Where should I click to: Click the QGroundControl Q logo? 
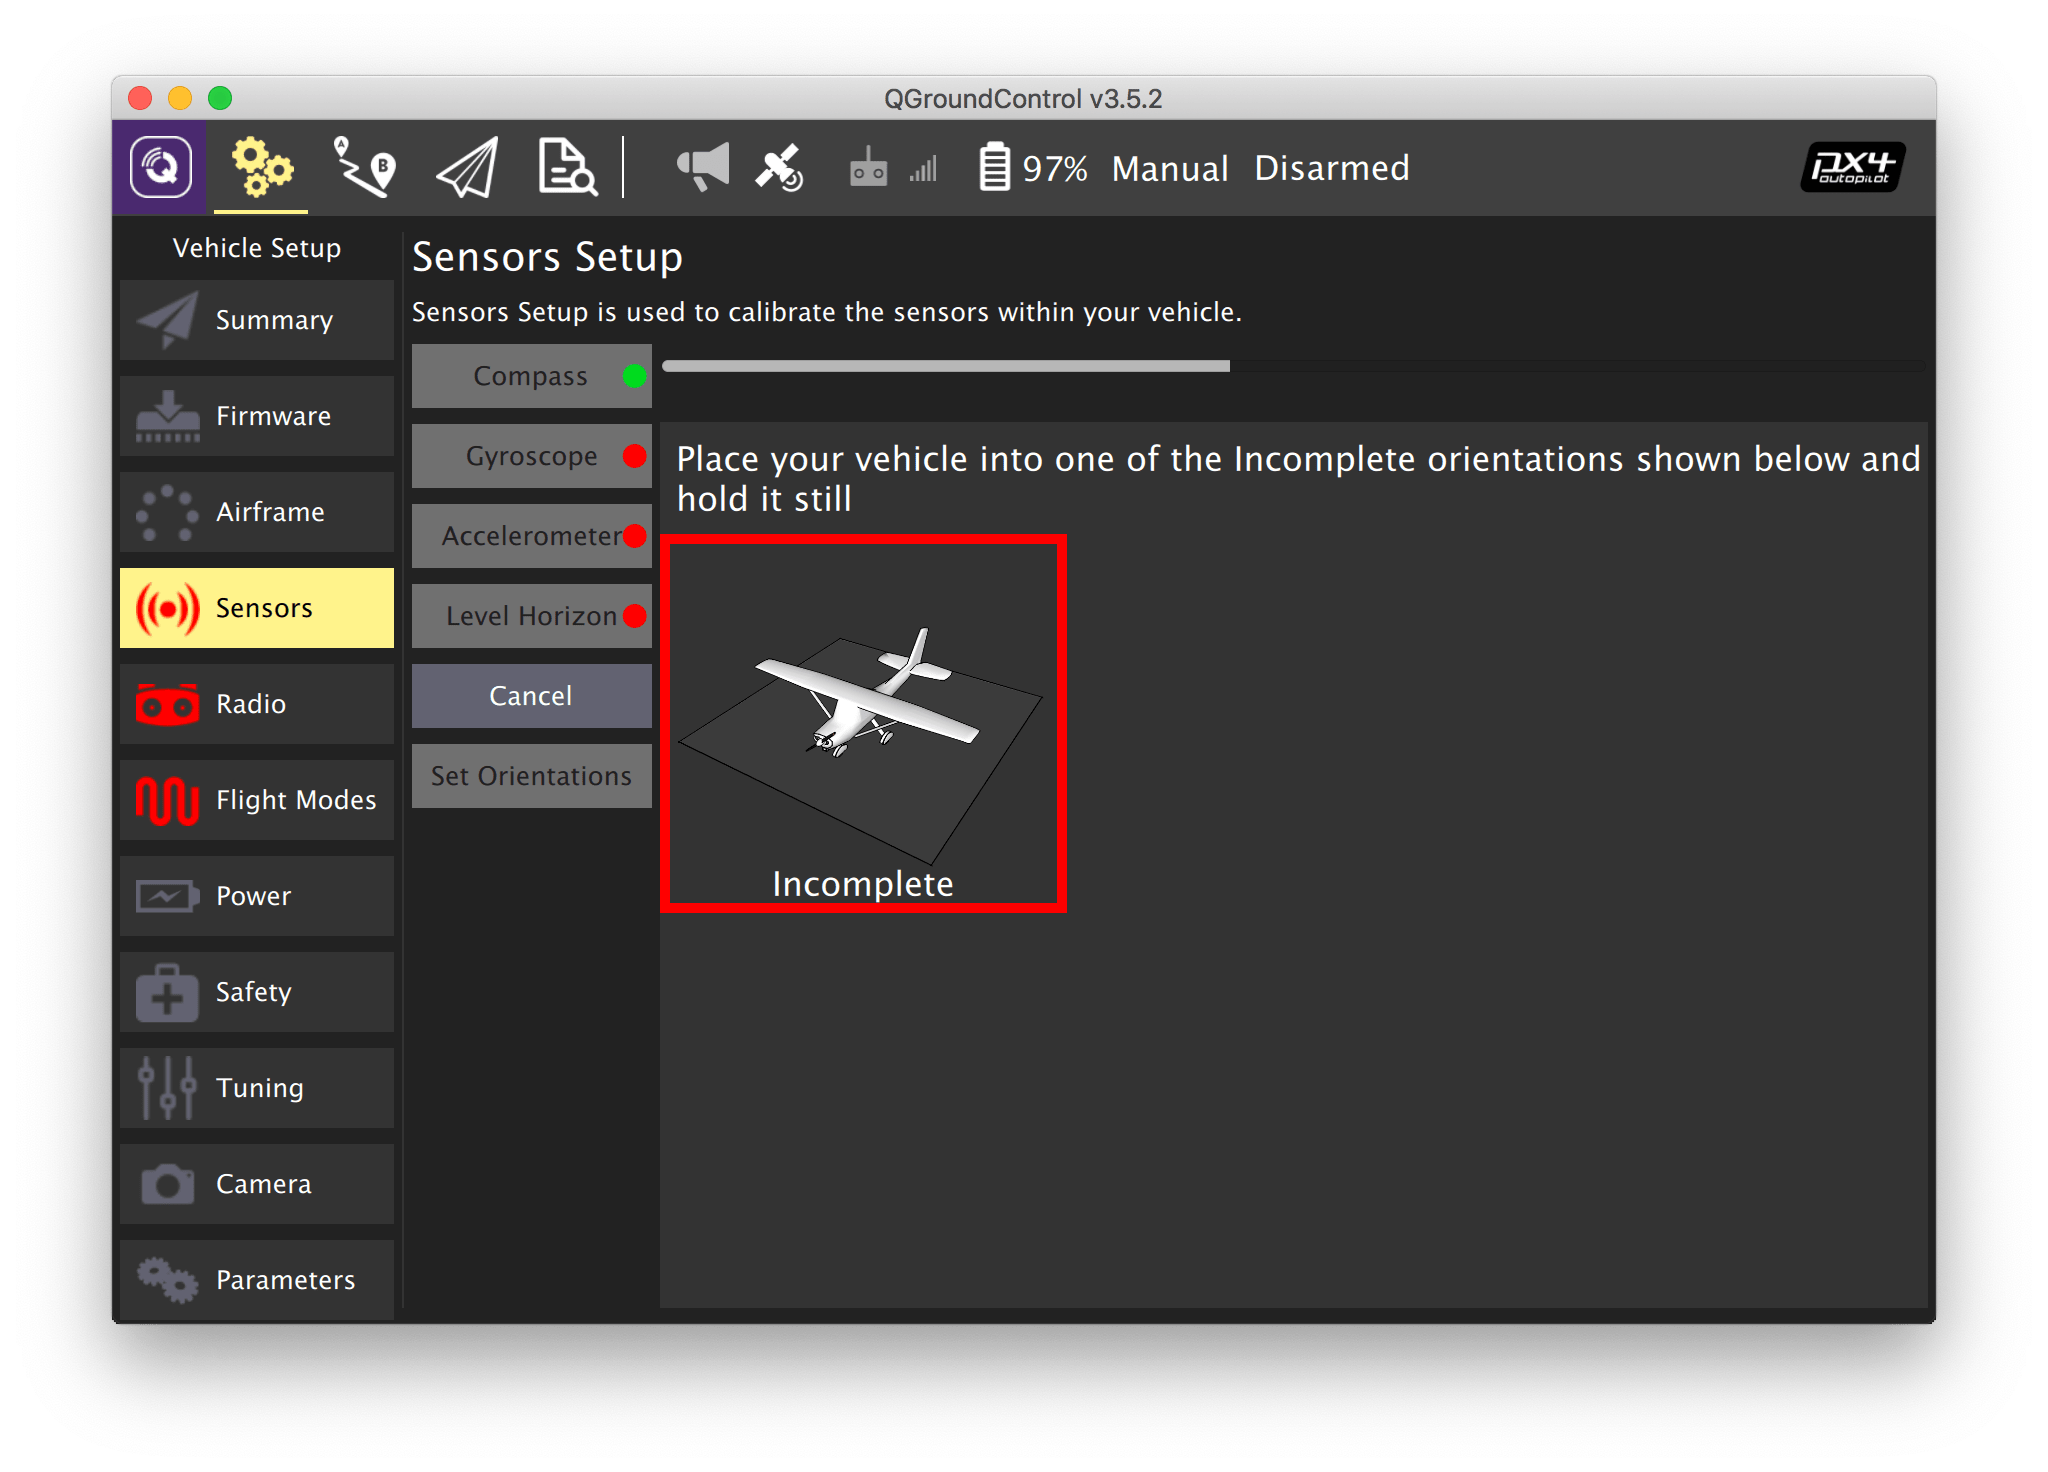click(x=165, y=168)
